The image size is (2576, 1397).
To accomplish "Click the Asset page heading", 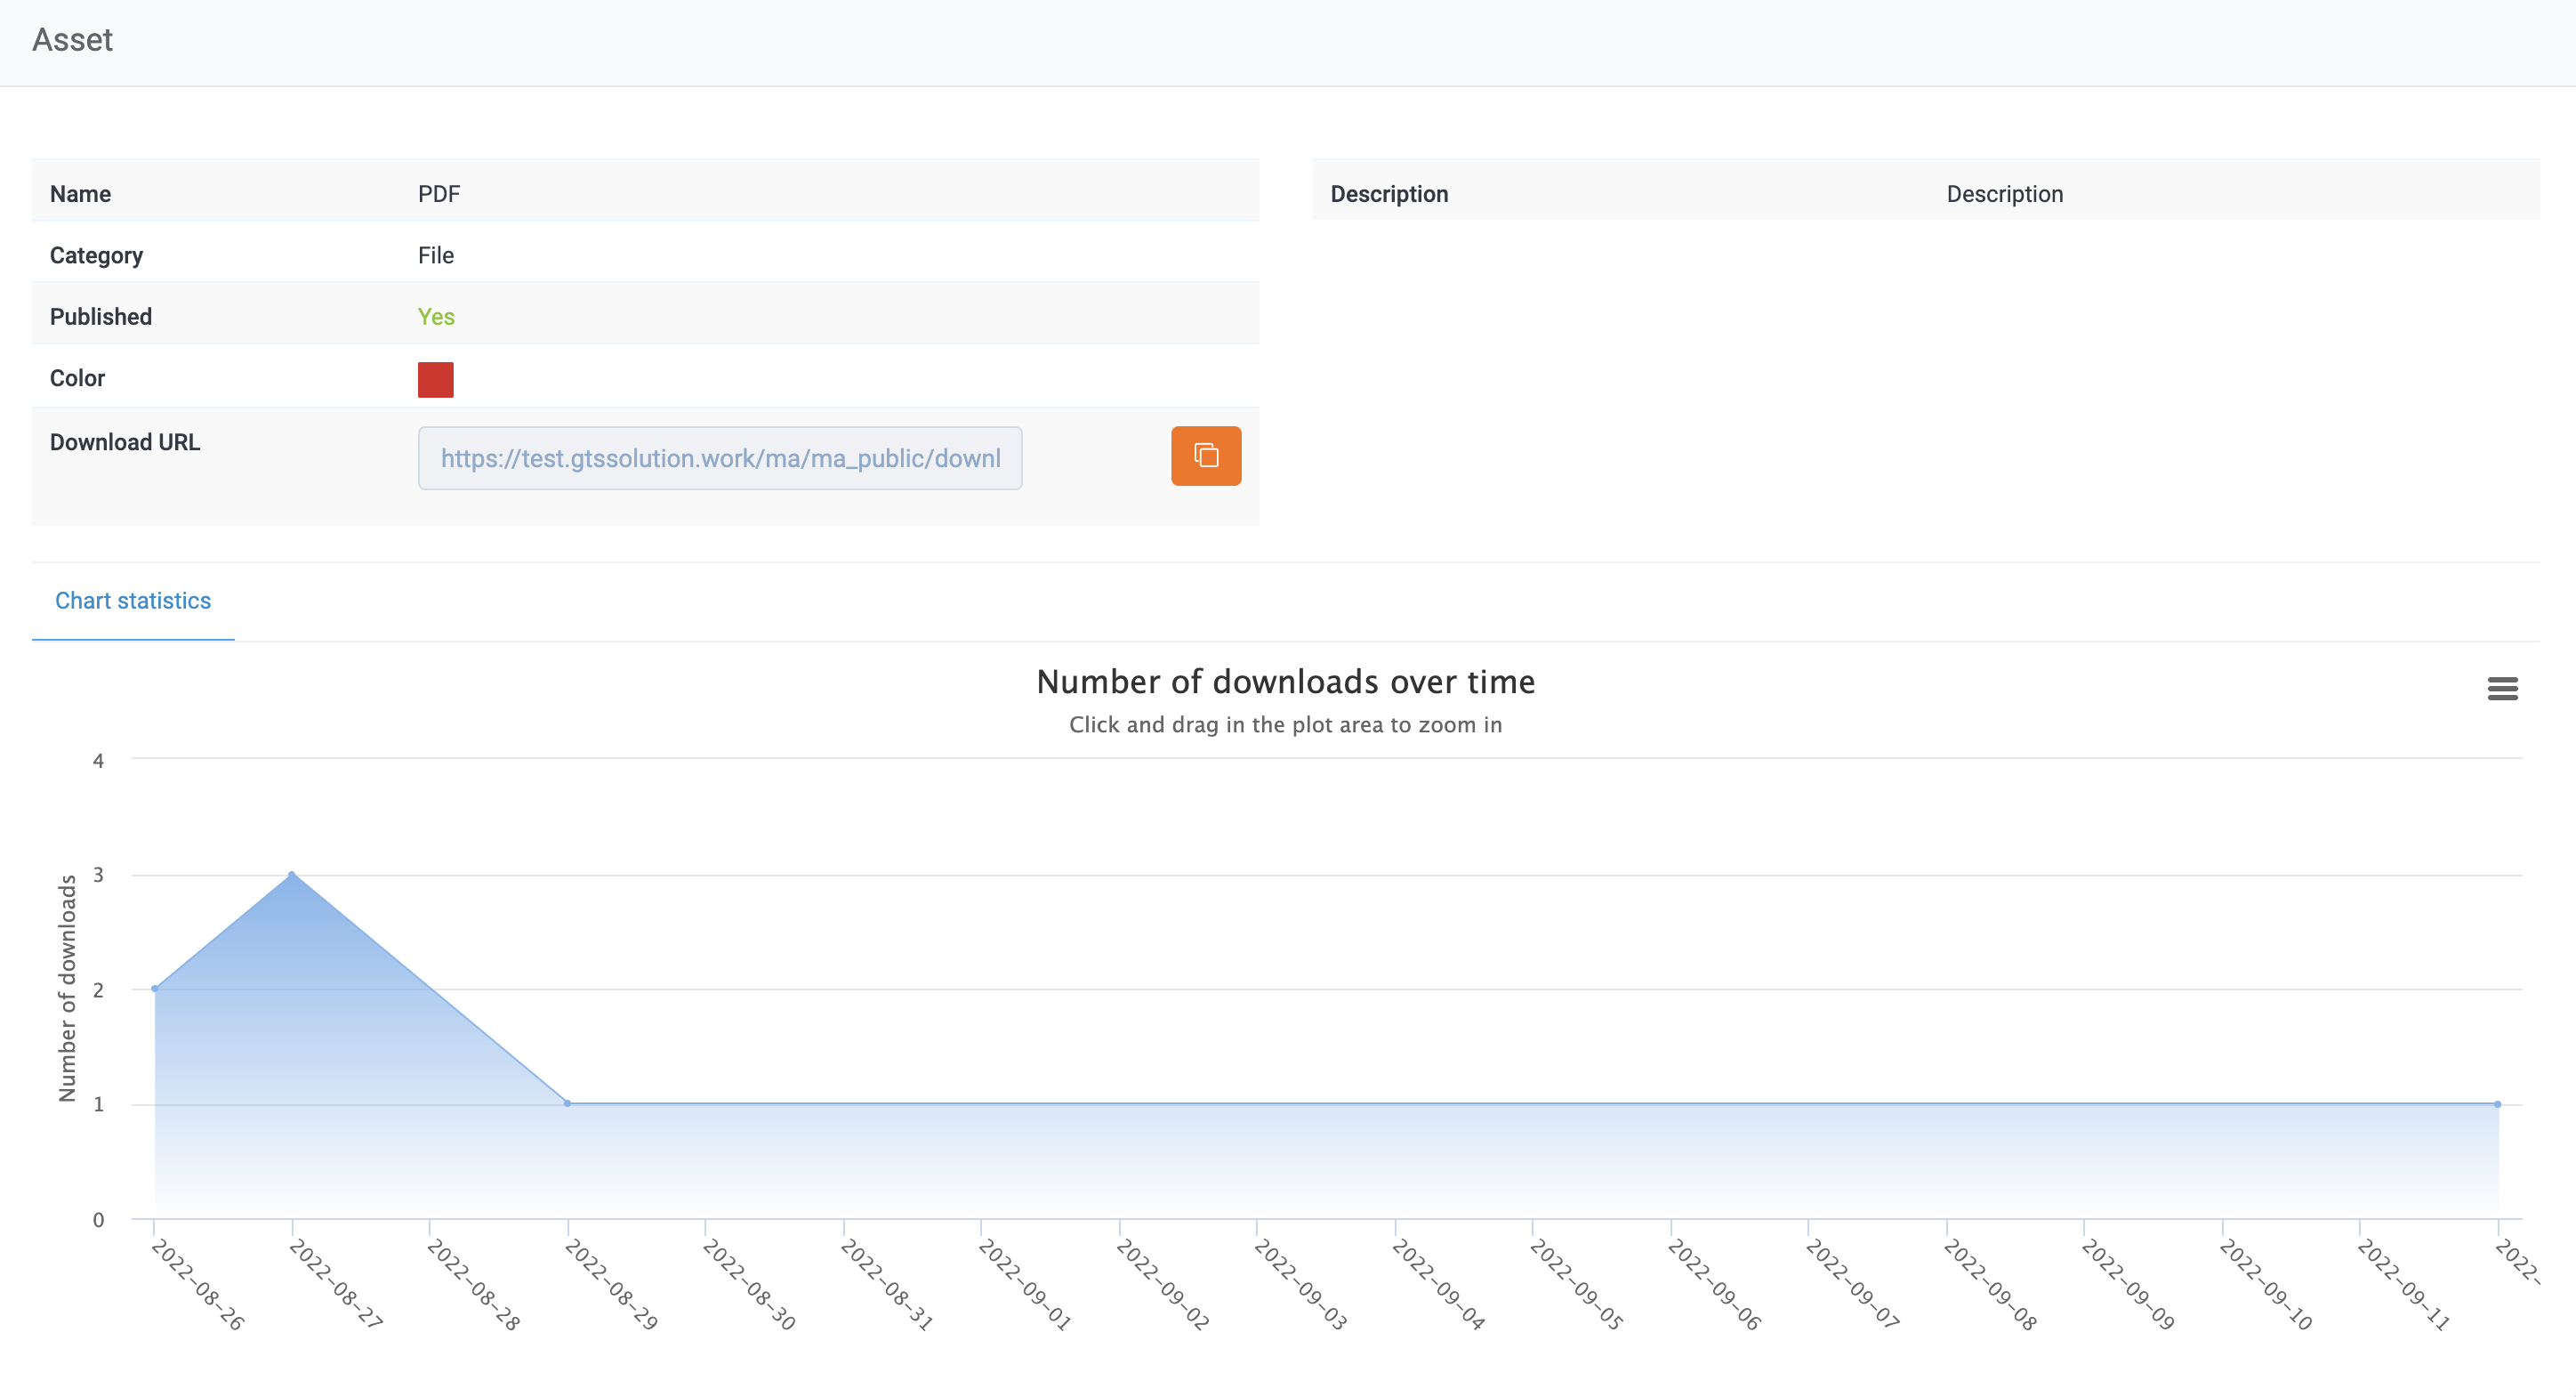I will coord(72,40).
